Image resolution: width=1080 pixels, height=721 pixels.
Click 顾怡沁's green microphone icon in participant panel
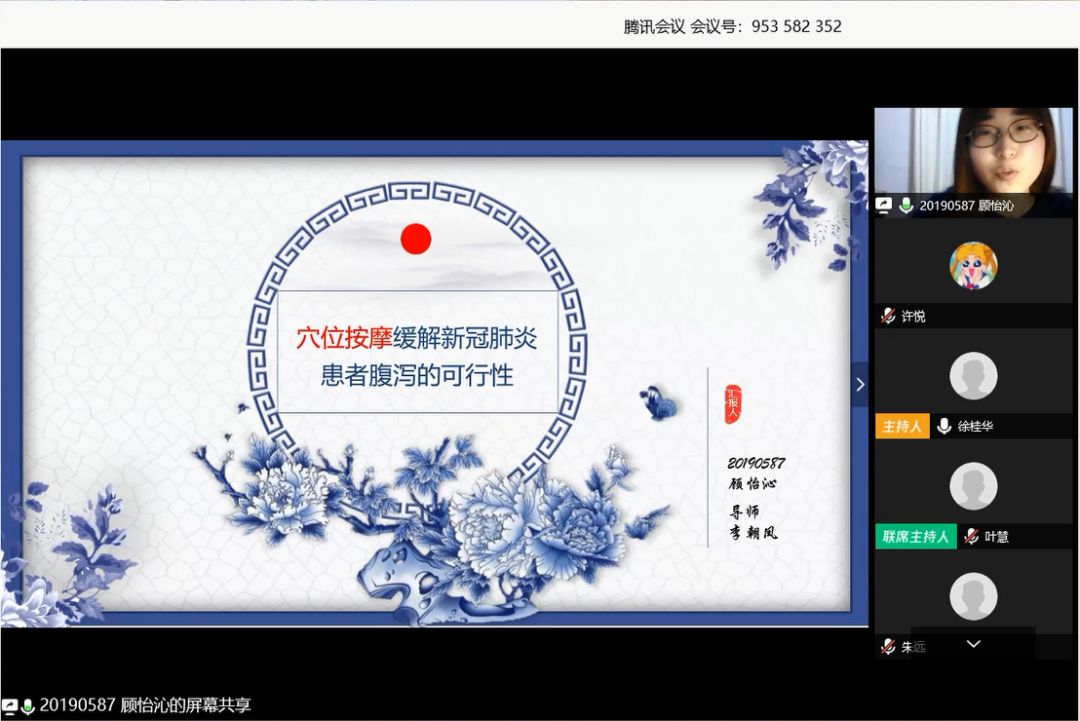(x=906, y=205)
